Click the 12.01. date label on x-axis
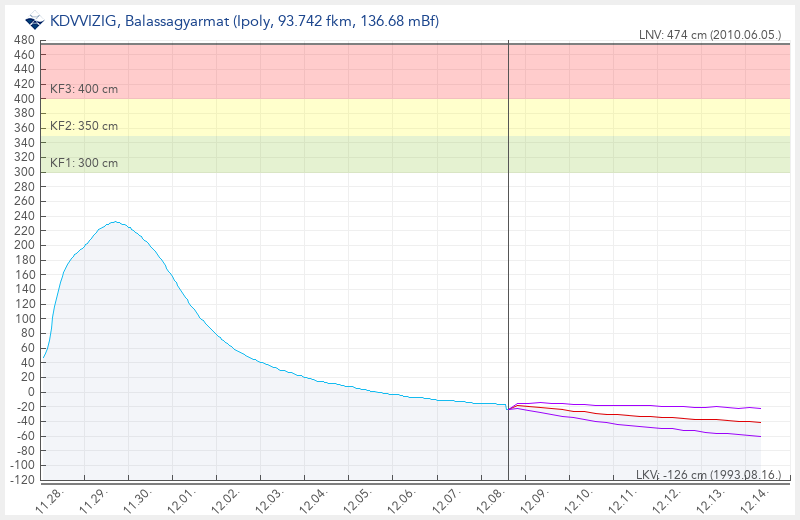The height and width of the screenshot is (520, 800). (182, 497)
